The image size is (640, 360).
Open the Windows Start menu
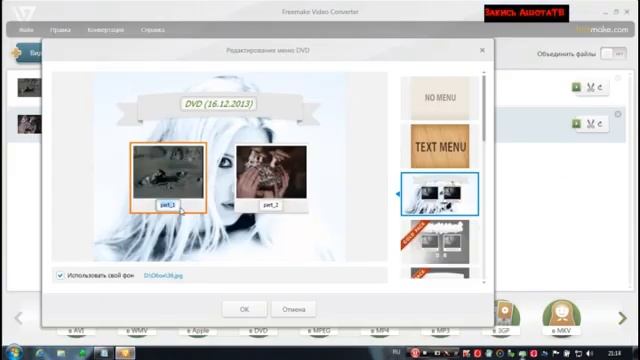(x=14, y=353)
